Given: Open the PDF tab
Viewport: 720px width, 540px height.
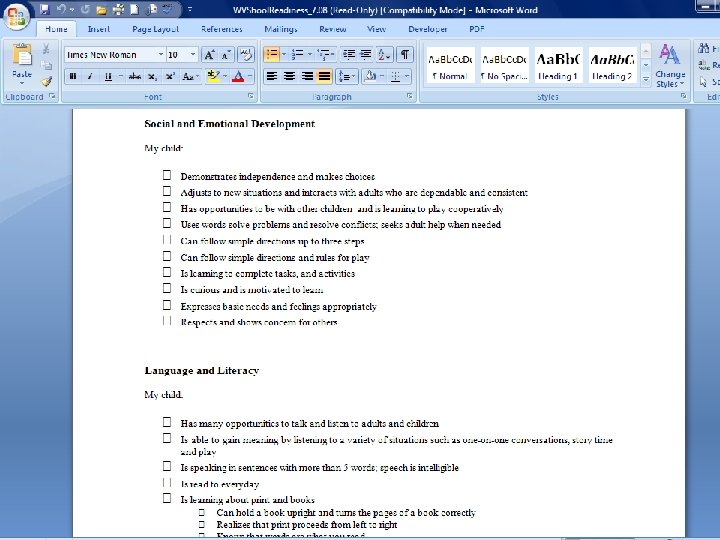Looking at the screenshot, I should [x=477, y=29].
